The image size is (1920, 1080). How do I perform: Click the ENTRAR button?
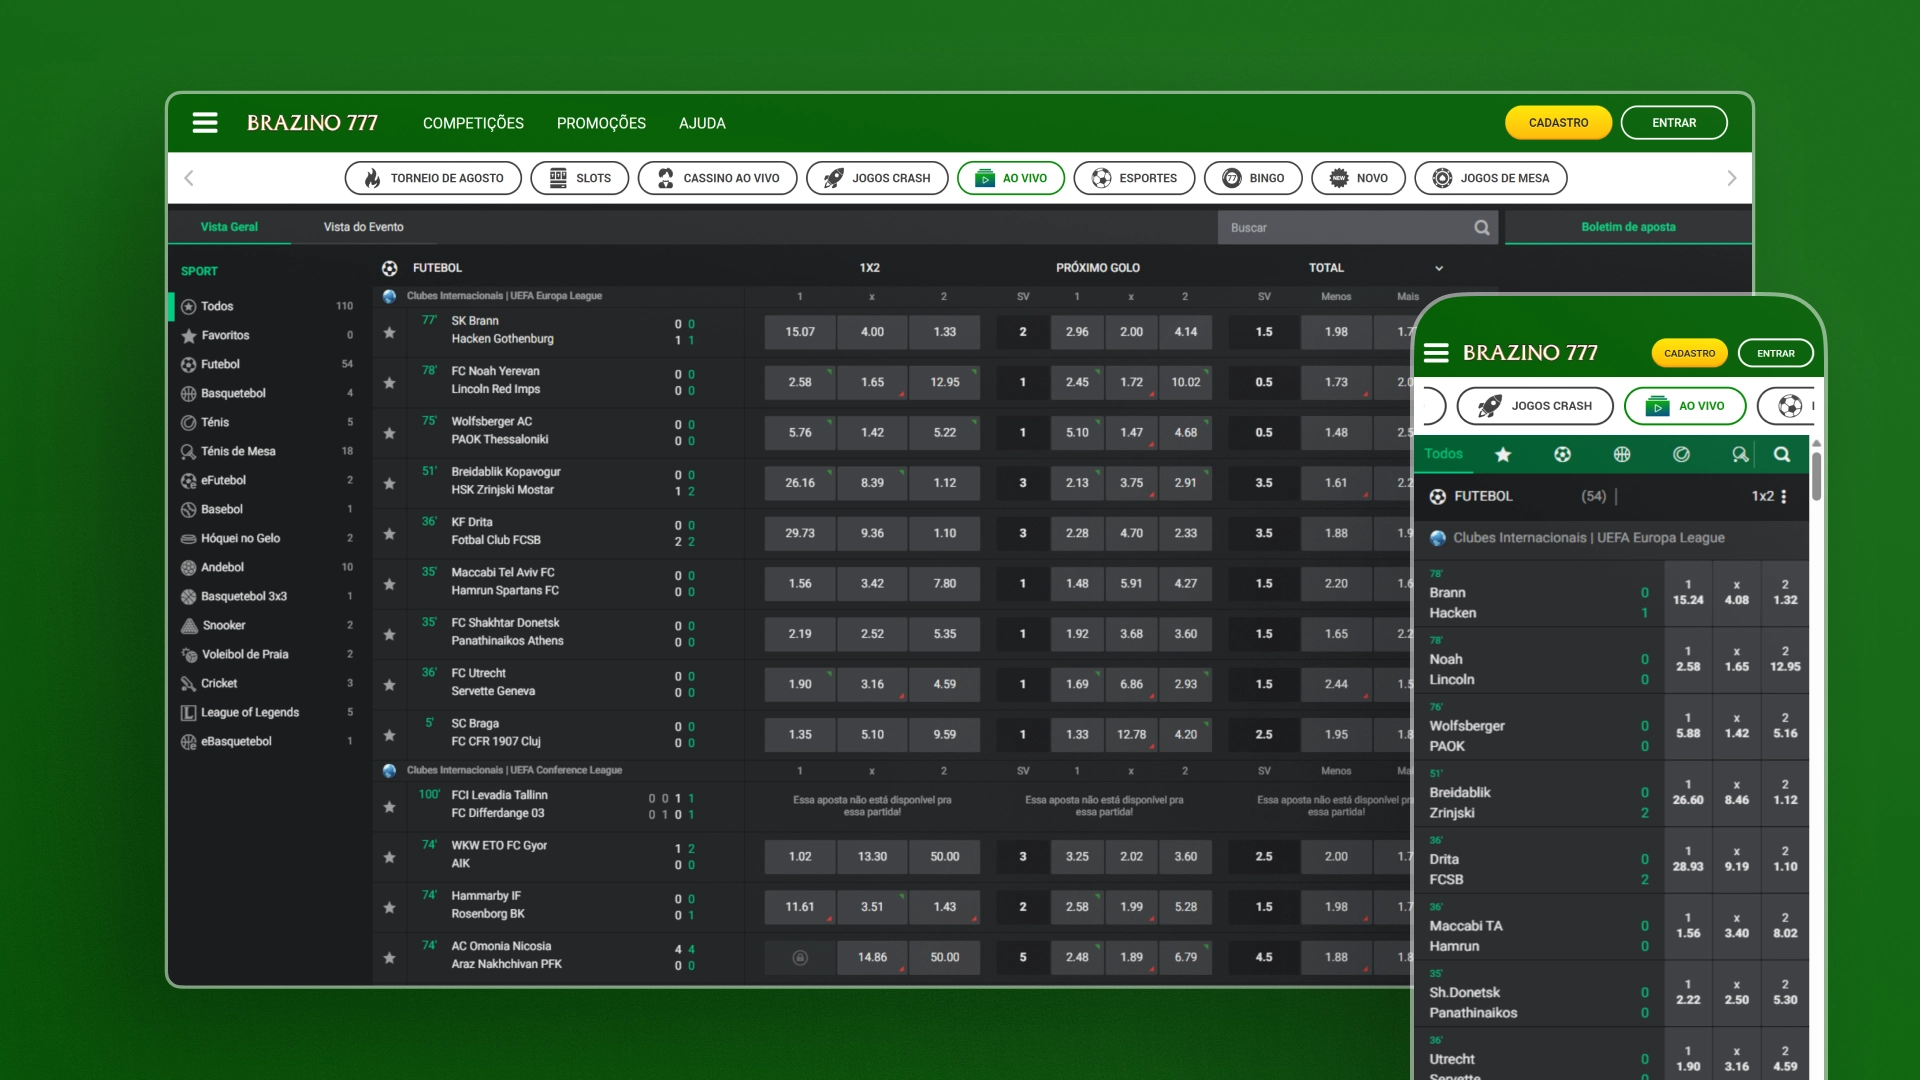(1674, 122)
